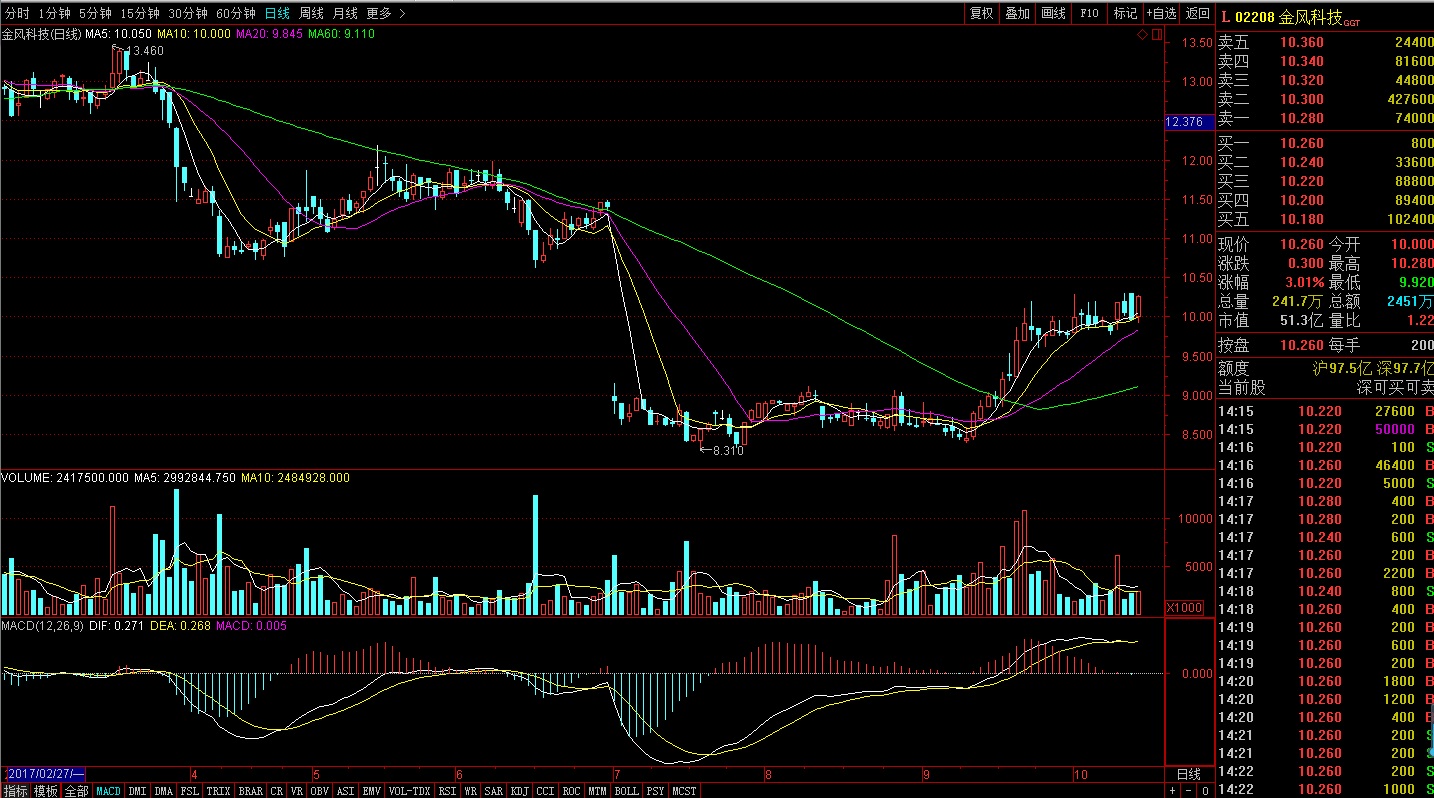Choose the SAR indicator tab
The width and height of the screenshot is (1434, 798).
coord(493,791)
